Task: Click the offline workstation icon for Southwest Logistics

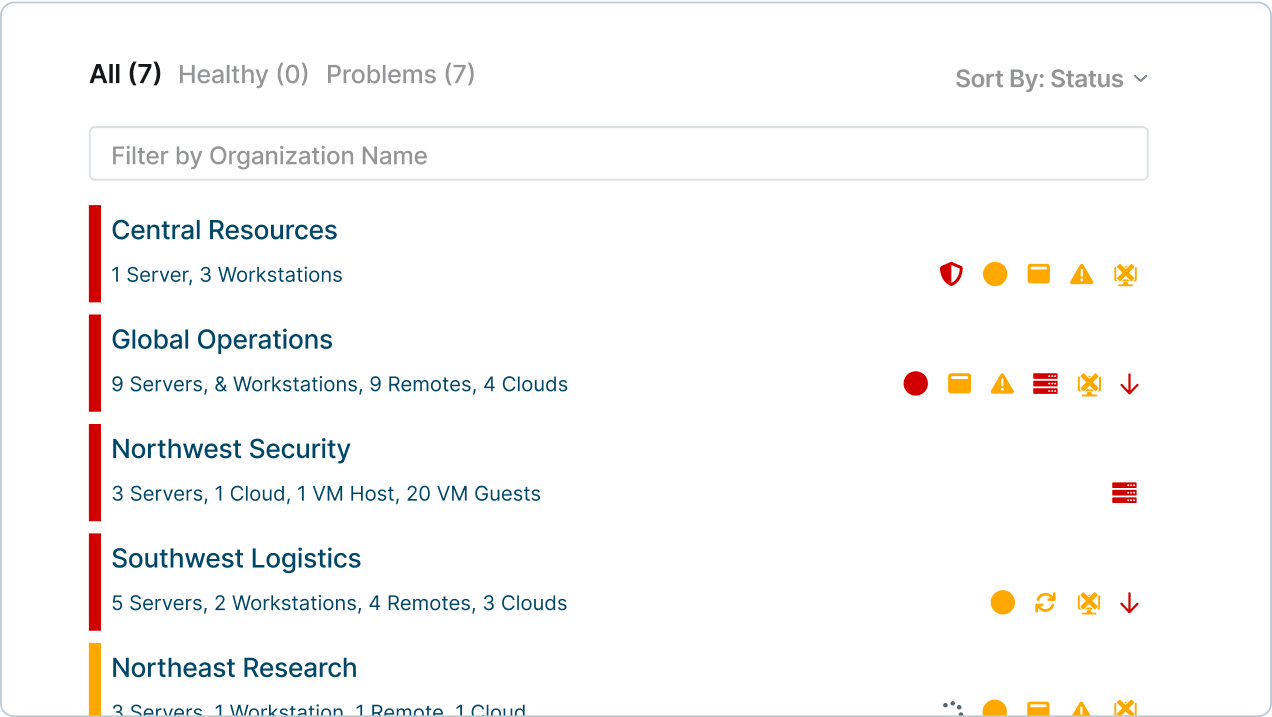Action: [1089, 603]
